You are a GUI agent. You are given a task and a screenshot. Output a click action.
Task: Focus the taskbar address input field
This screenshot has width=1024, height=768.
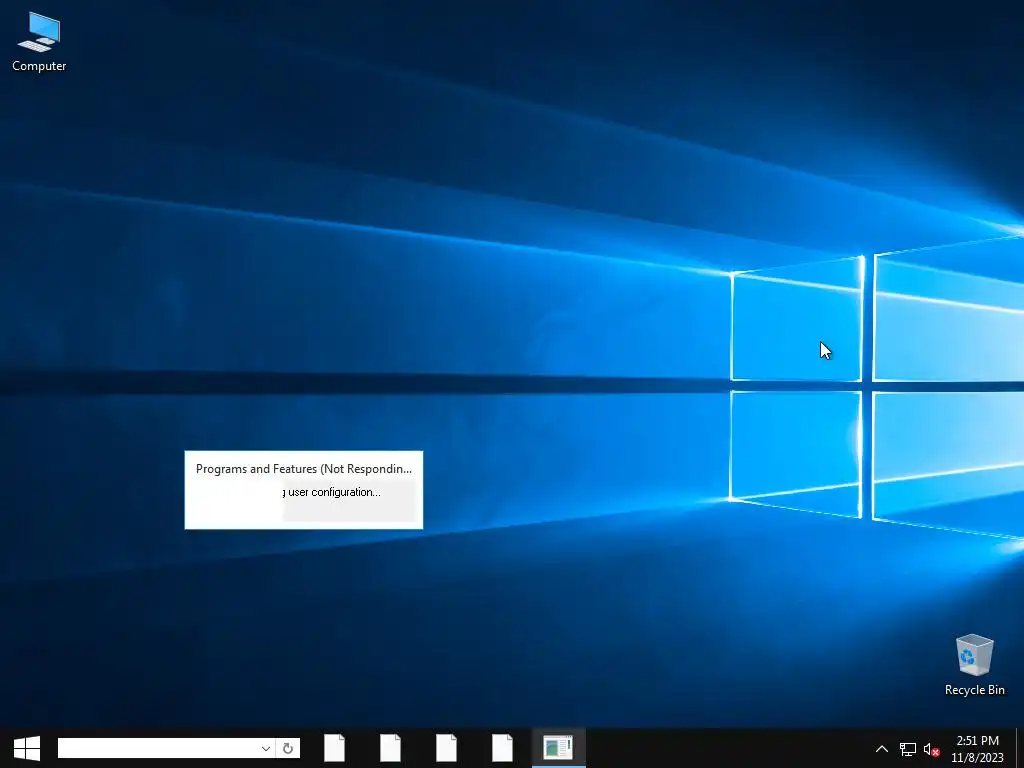click(158, 748)
